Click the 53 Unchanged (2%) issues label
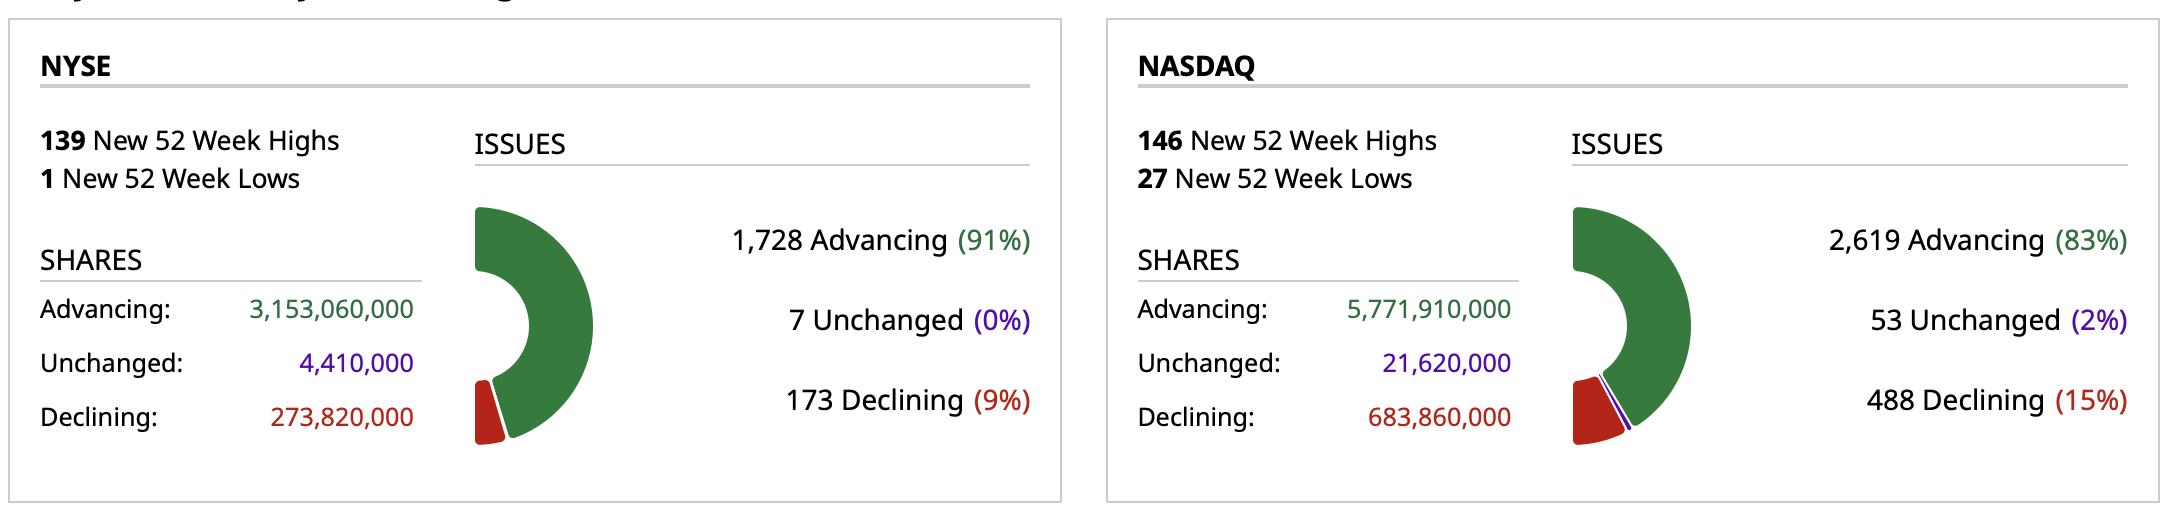This screenshot has width=2162, height=508. tap(1998, 321)
